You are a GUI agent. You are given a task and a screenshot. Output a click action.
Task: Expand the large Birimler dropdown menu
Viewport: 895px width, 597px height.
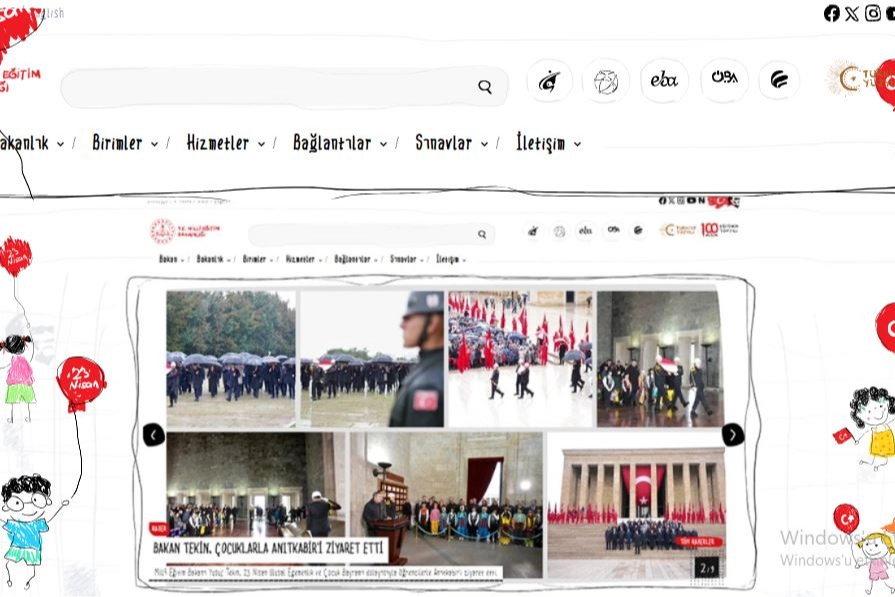pyautogui.click(x=125, y=143)
